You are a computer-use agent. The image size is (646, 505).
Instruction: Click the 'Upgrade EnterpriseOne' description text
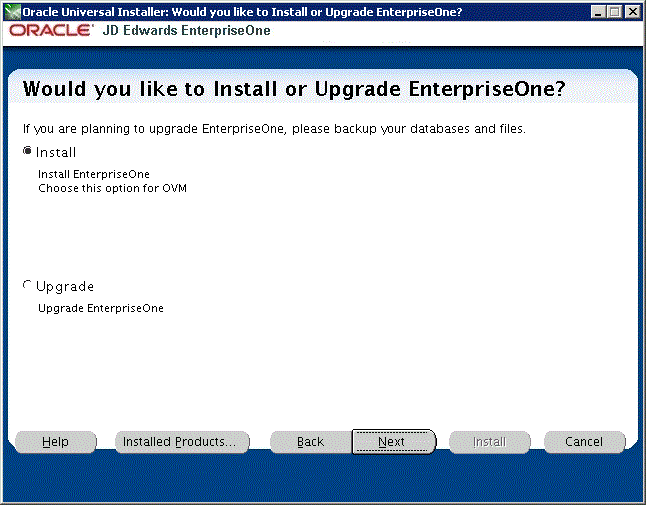tap(101, 308)
